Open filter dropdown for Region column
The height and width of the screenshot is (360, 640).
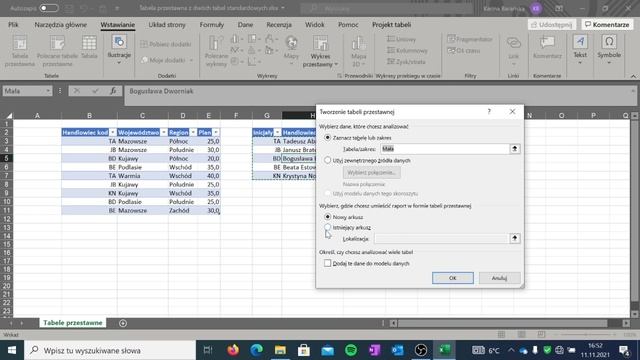tap(193, 133)
